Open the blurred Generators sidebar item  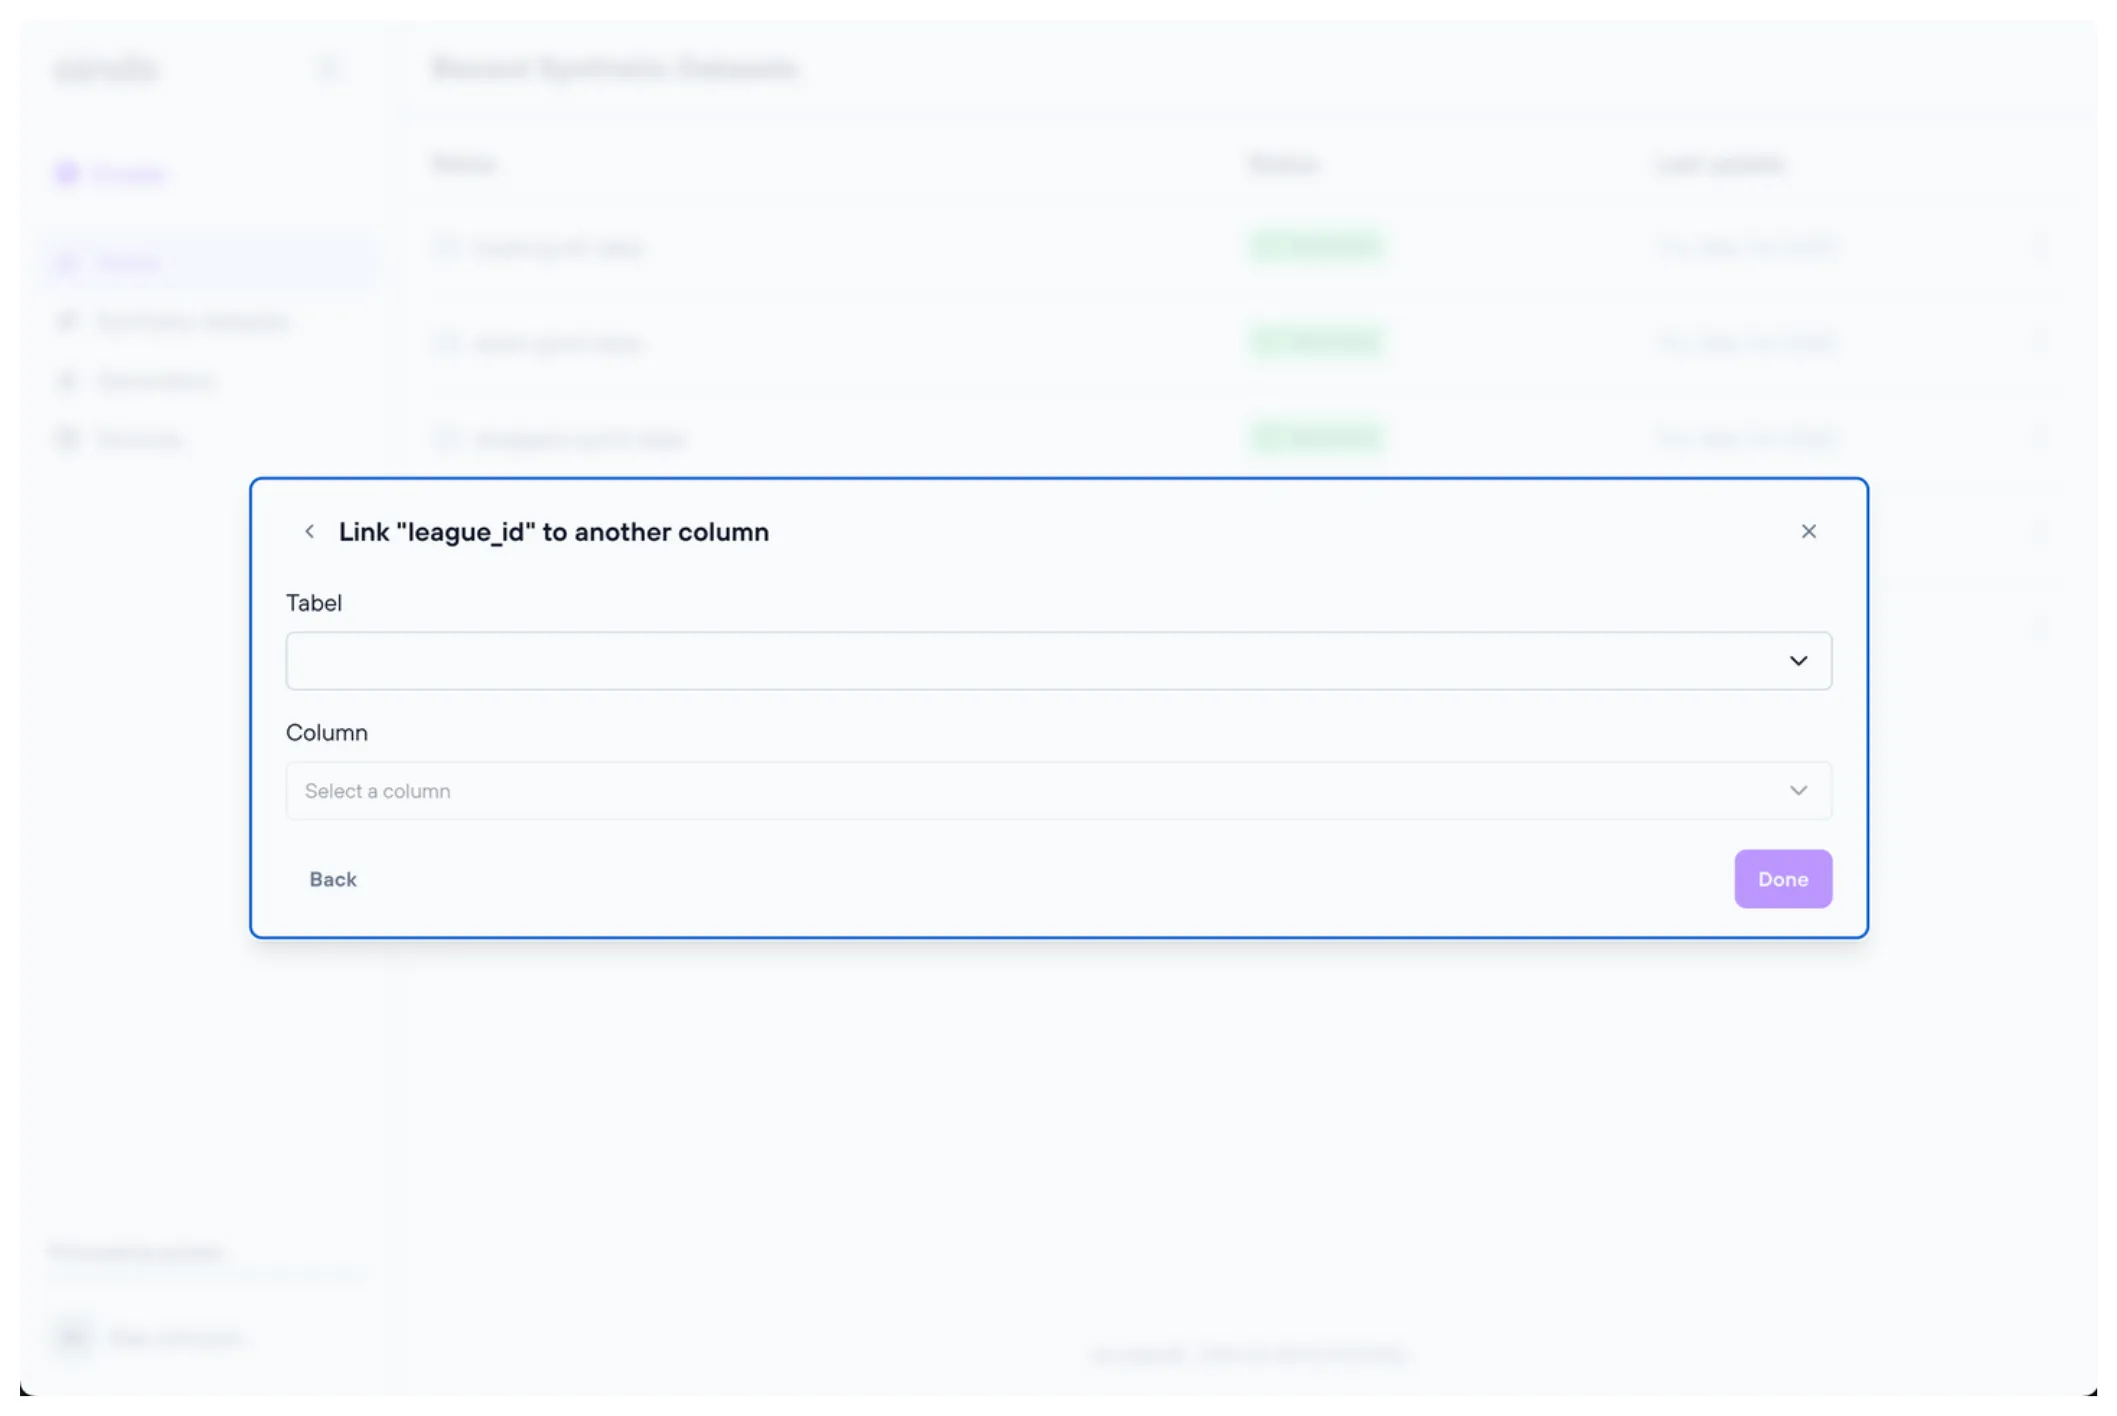click(x=155, y=380)
